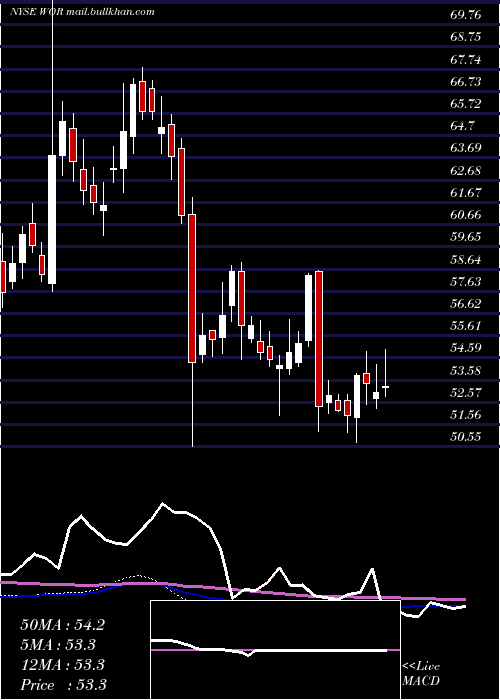Click the 66.73 price axis label
Viewport: 500px width, 700px height.
tap(466, 82)
